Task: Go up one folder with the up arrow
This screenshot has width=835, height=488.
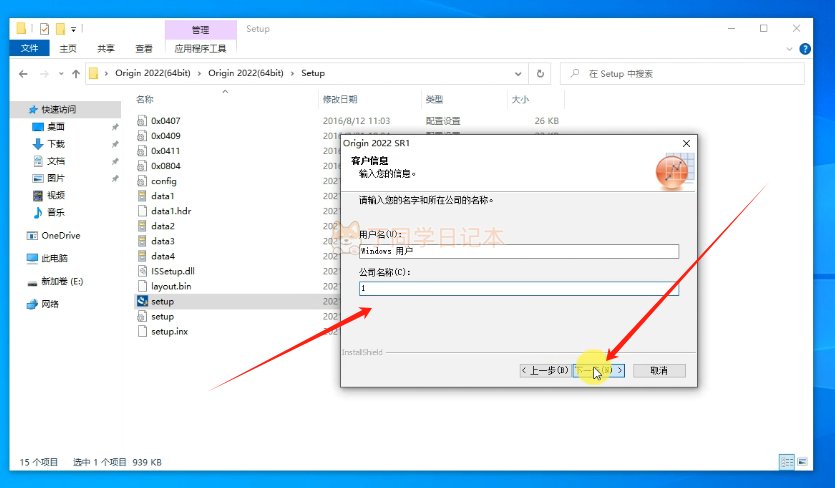Action: [x=74, y=73]
